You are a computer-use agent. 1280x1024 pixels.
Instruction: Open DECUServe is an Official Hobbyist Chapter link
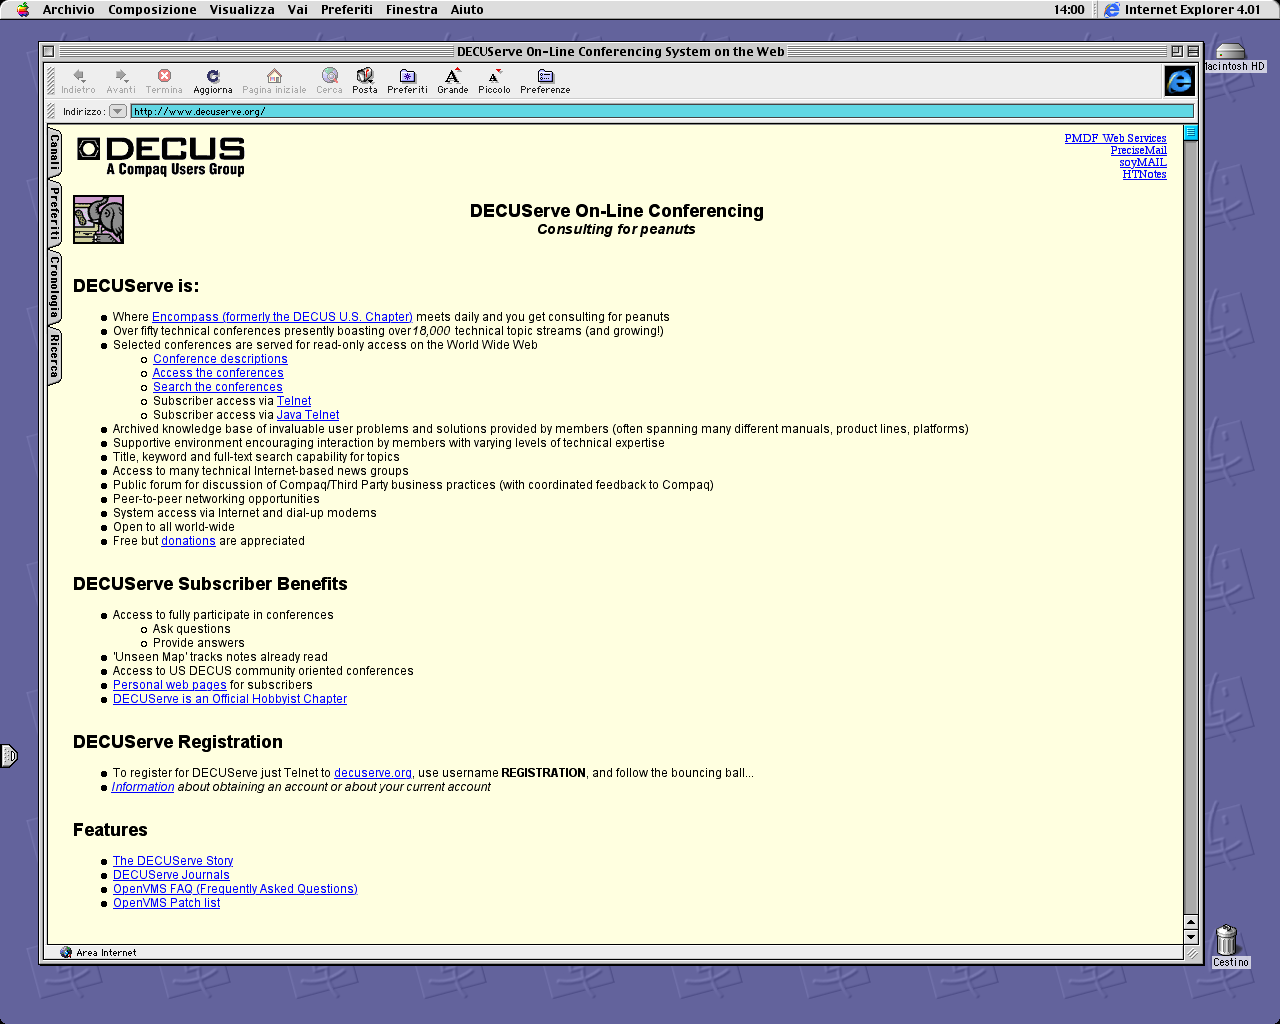pyautogui.click(x=230, y=699)
